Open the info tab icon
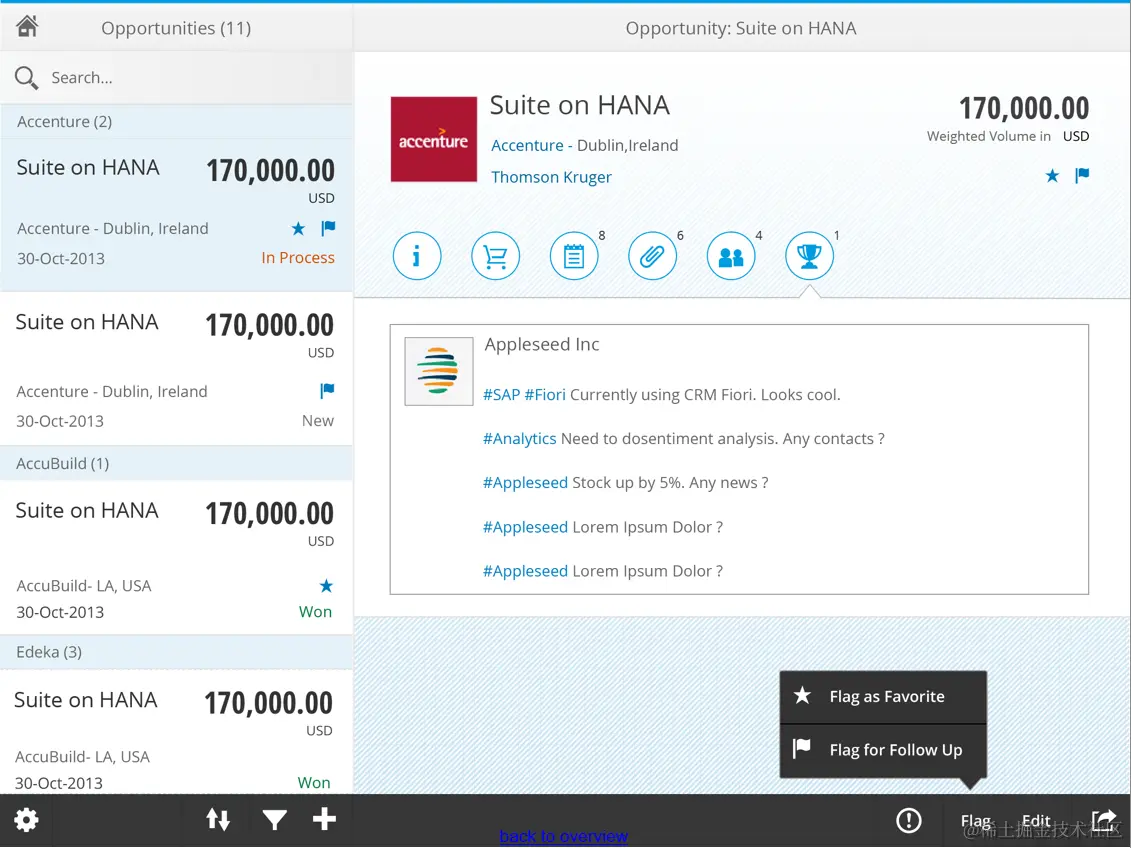The image size is (1131, 848). (x=417, y=256)
